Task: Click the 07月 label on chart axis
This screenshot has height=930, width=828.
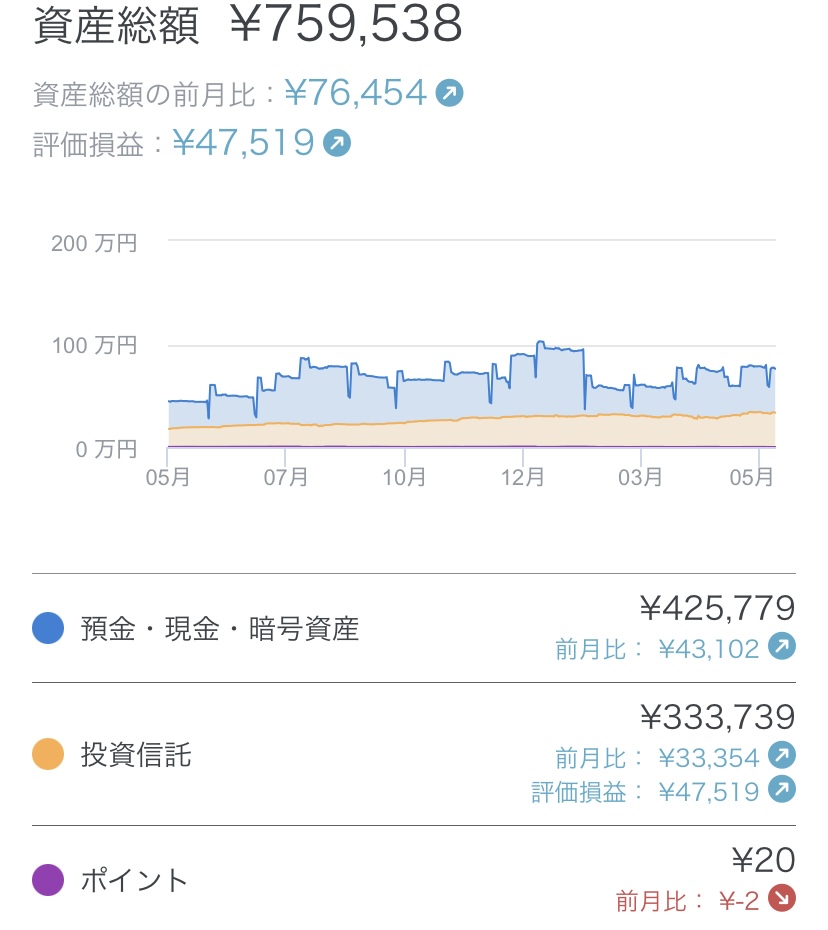Action: coord(286,478)
